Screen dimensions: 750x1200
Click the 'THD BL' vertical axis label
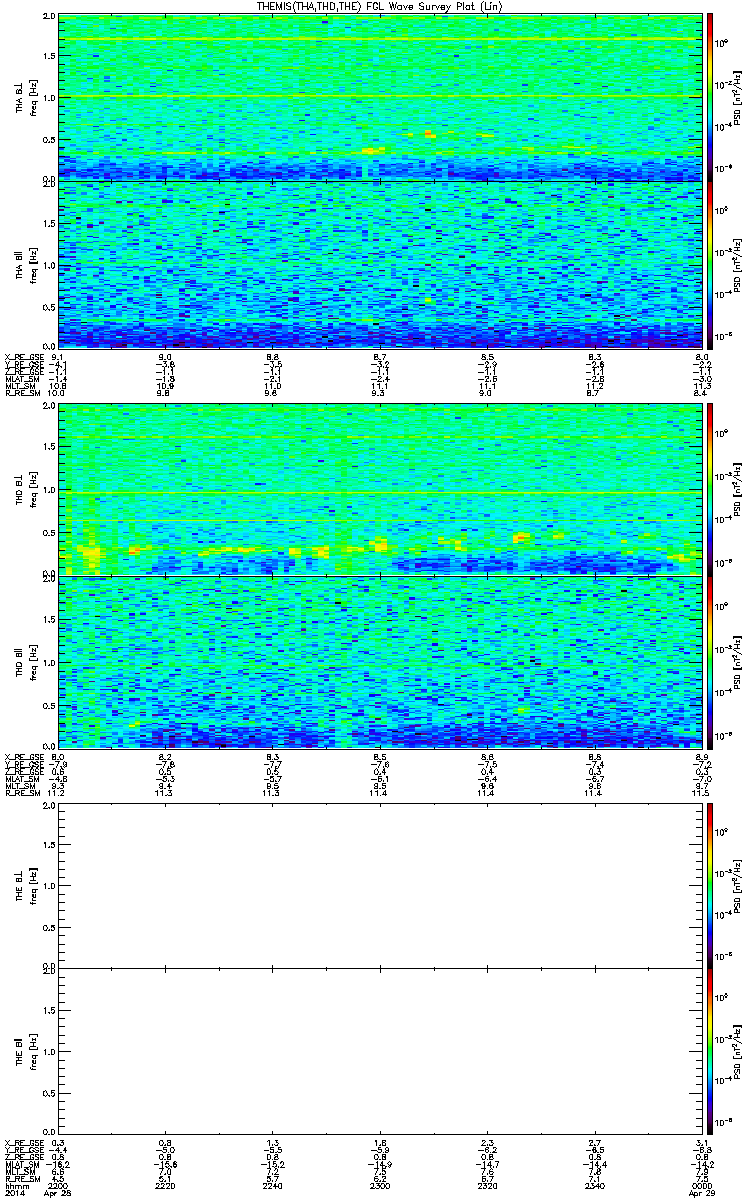[19, 488]
